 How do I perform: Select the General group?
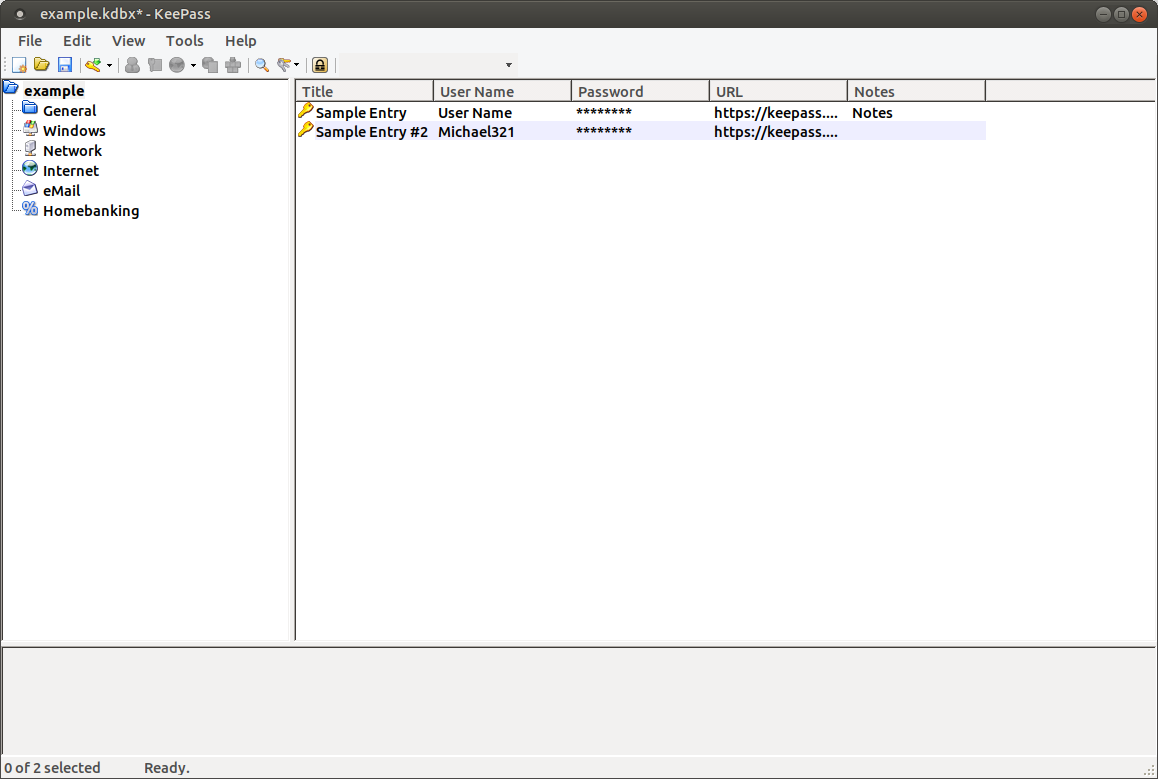69,111
